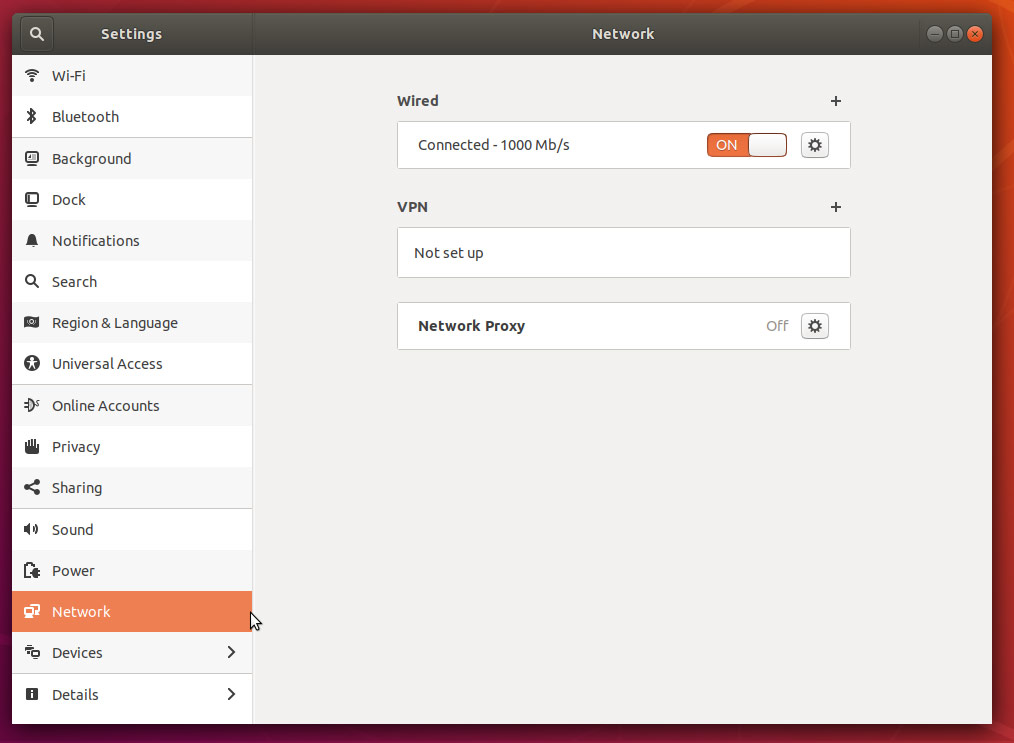Close the Settings window
Image resolution: width=1014 pixels, height=743 pixels.
(x=975, y=34)
